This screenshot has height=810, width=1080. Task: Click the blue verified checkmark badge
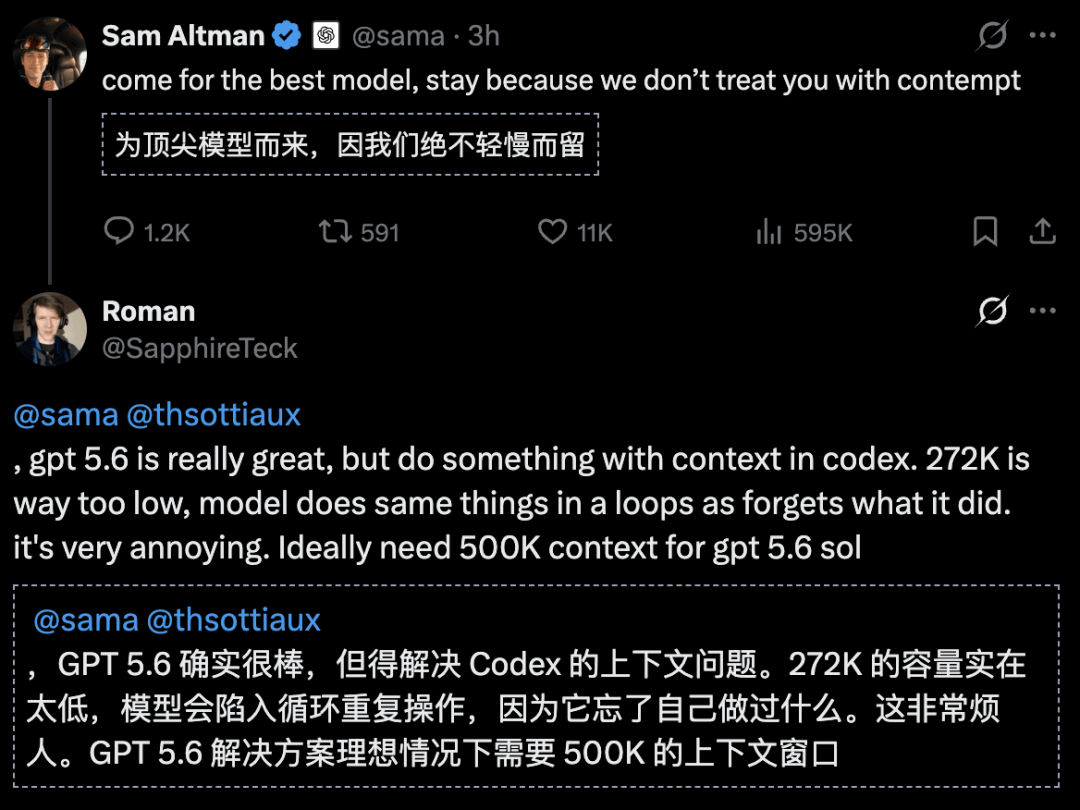pos(287,35)
